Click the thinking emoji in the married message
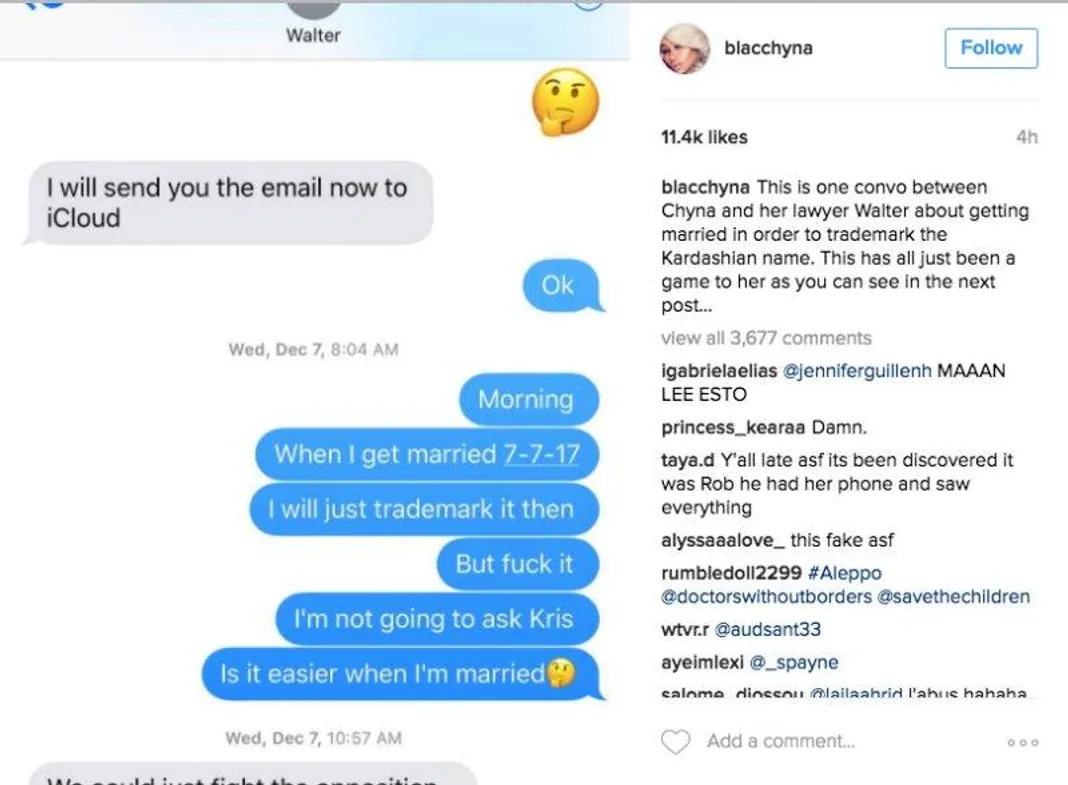Screen dimensions: 1068x785 (561, 673)
